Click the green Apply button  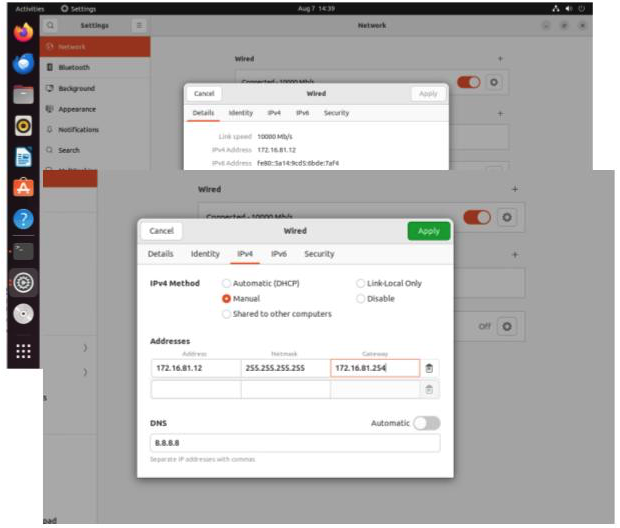coord(429,231)
